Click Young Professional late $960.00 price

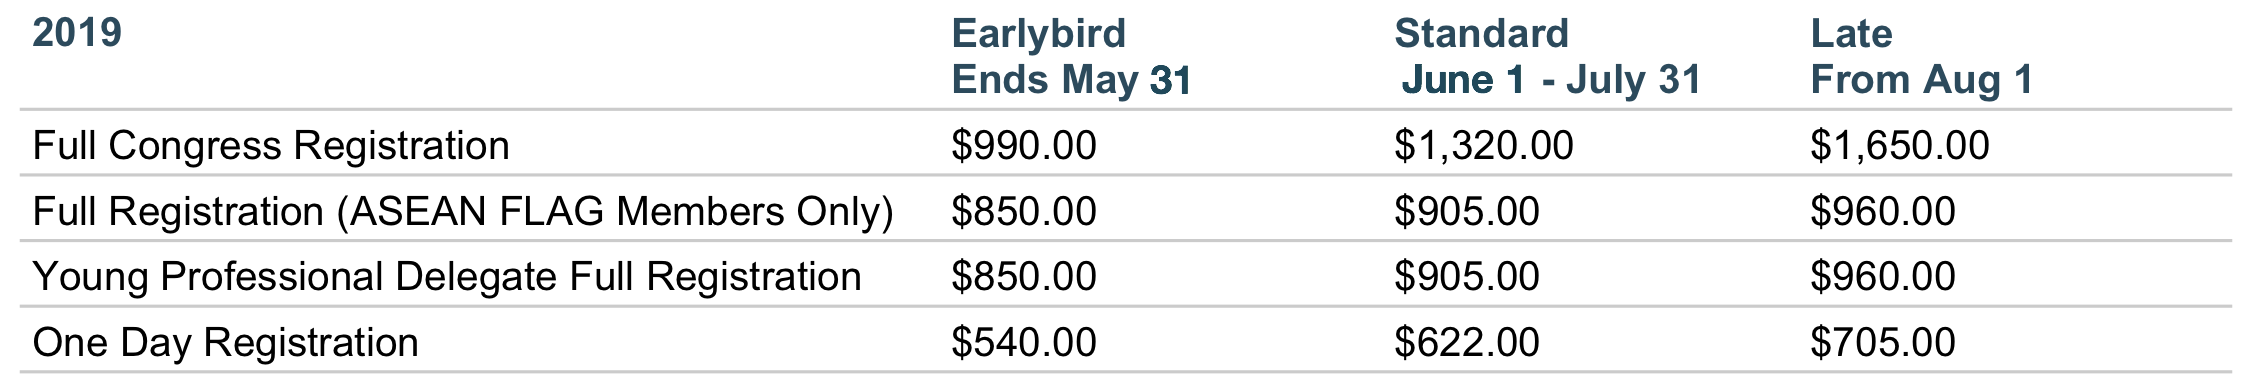tap(1883, 277)
